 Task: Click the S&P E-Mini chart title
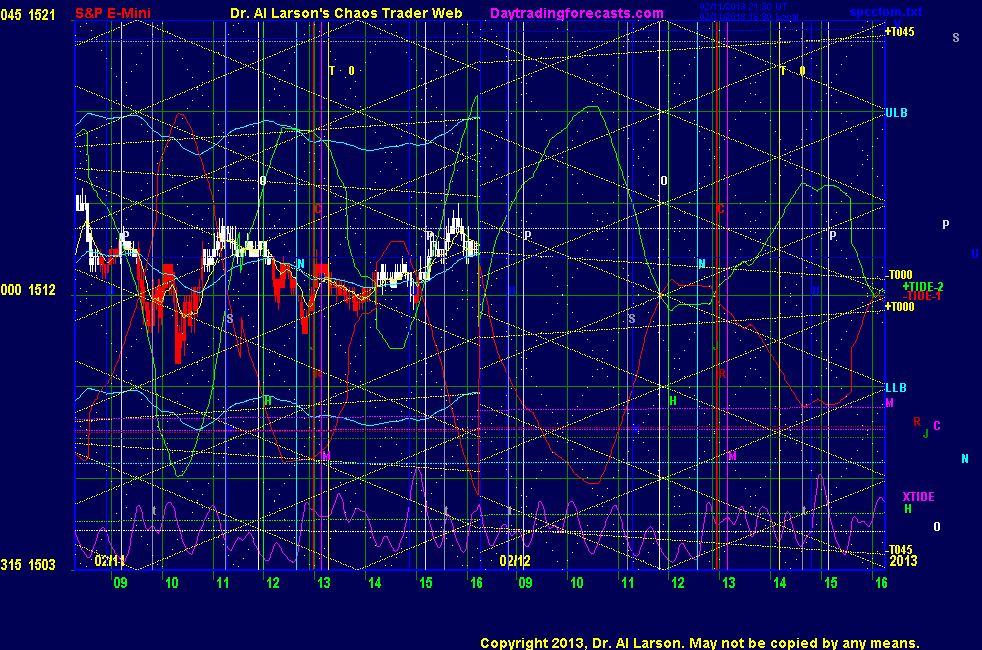113,13
